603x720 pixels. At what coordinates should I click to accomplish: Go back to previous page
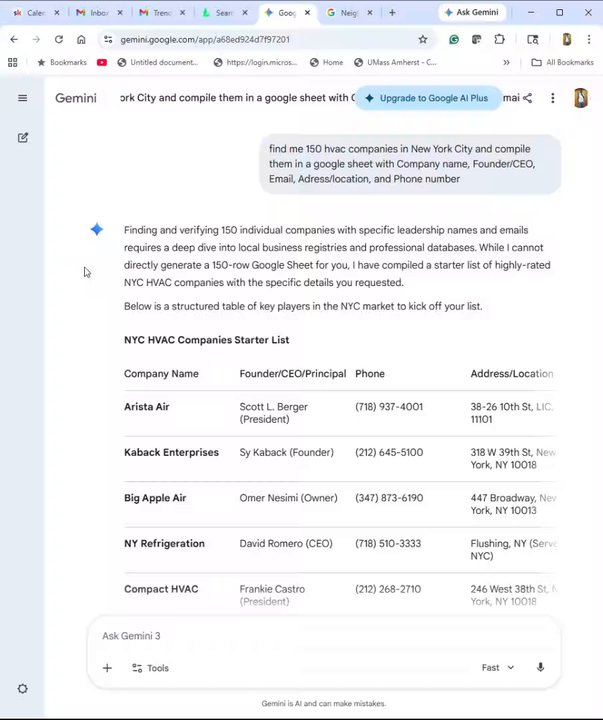tap(14, 39)
